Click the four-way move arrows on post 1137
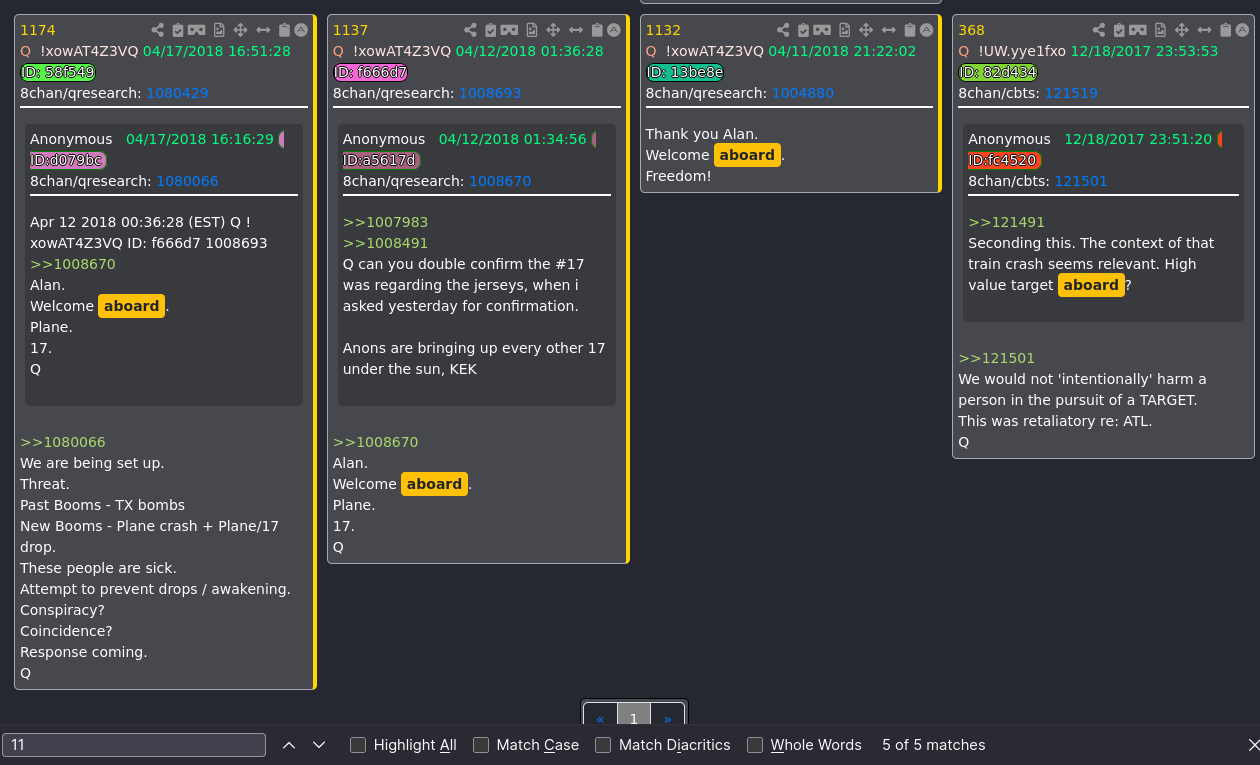Image resolution: width=1260 pixels, height=765 pixels. (553, 30)
